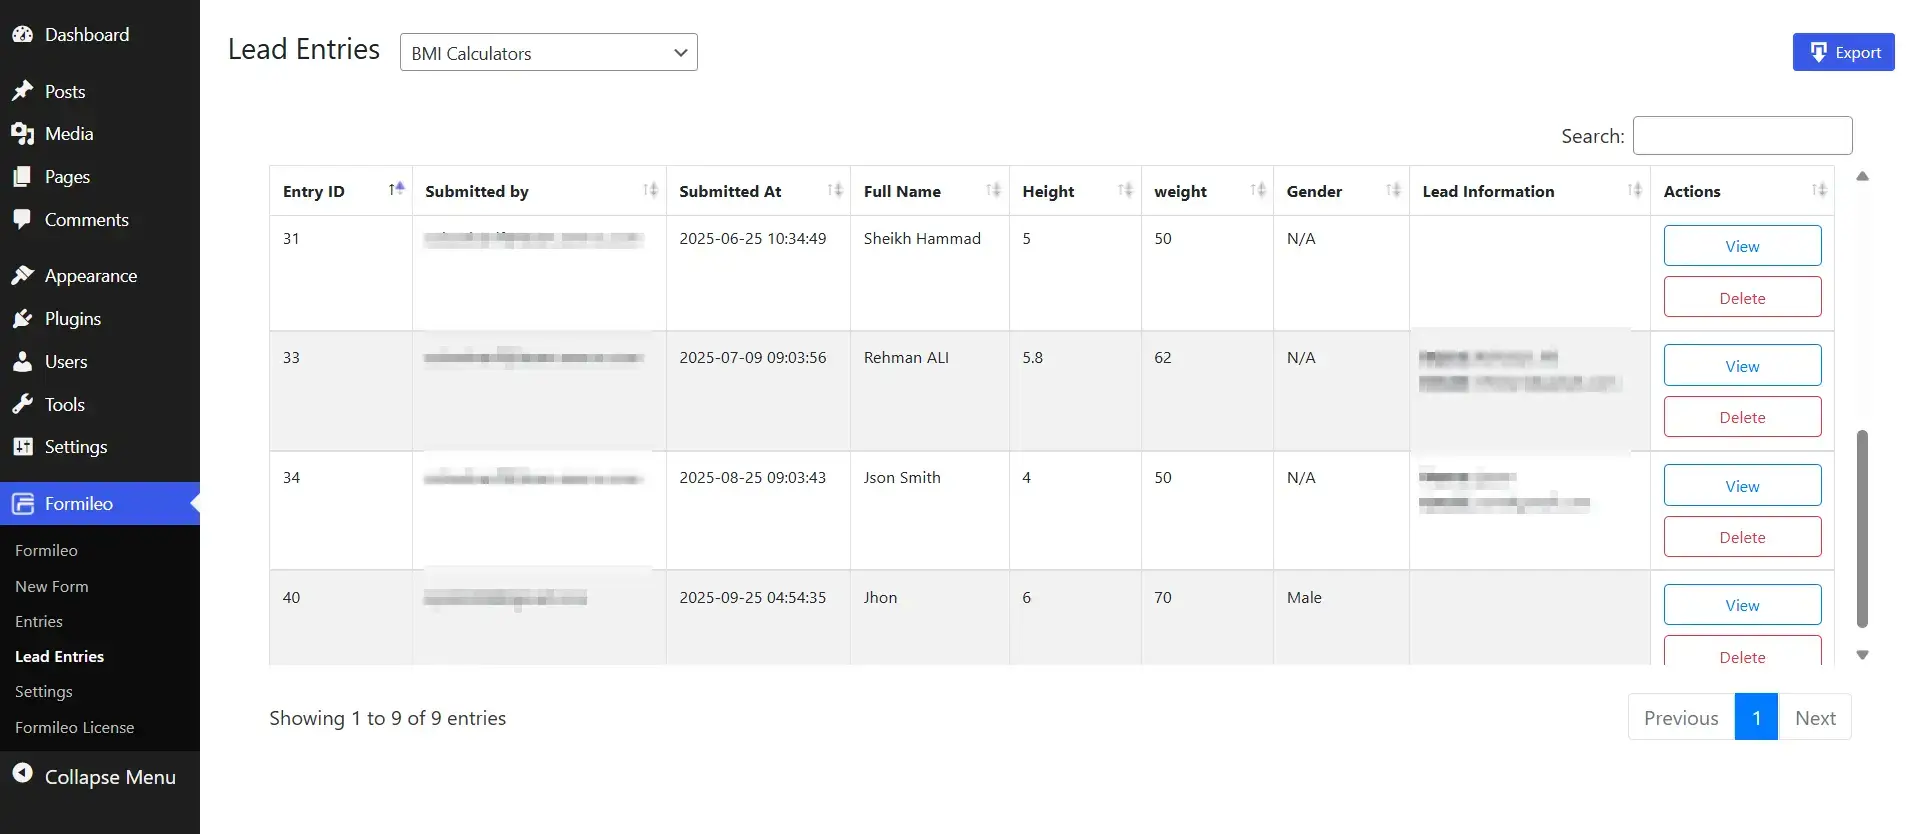The width and height of the screenshot is (1920, 834).
Task: Open the BMI Calculators form dropdown
Action: pos(548,53)
